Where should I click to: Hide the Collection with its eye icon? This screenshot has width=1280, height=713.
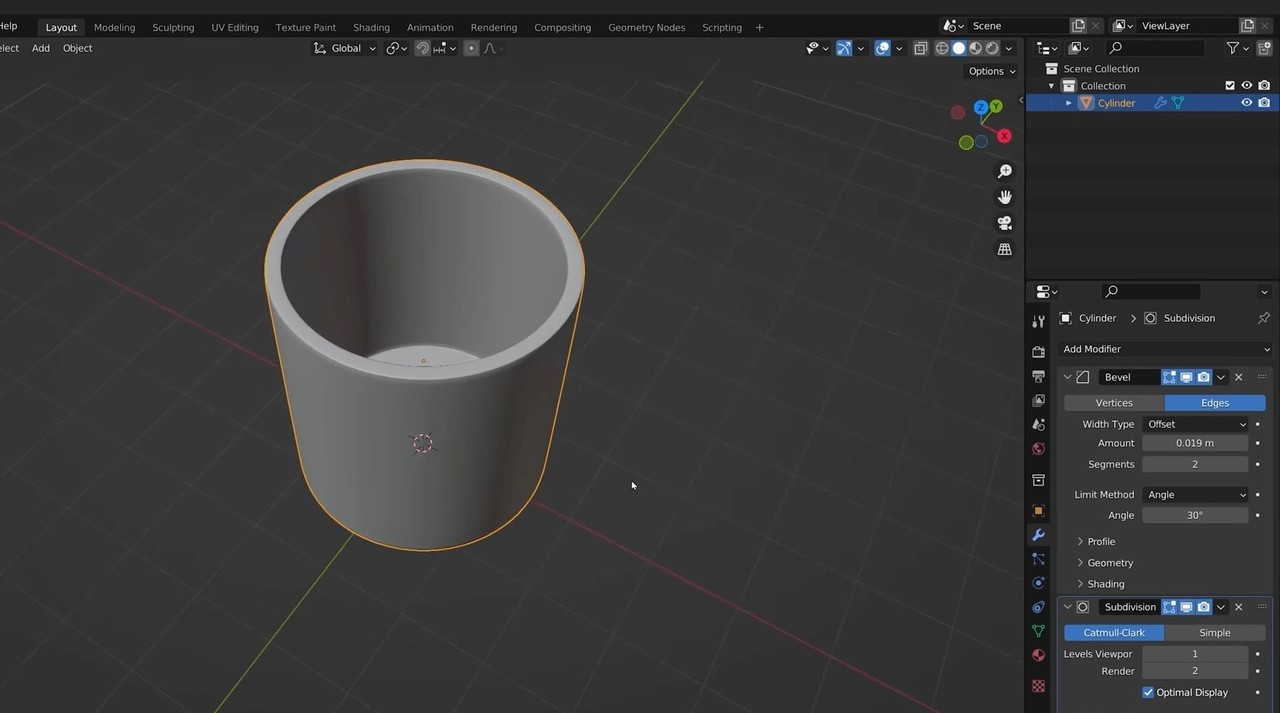coord(1247,86)
